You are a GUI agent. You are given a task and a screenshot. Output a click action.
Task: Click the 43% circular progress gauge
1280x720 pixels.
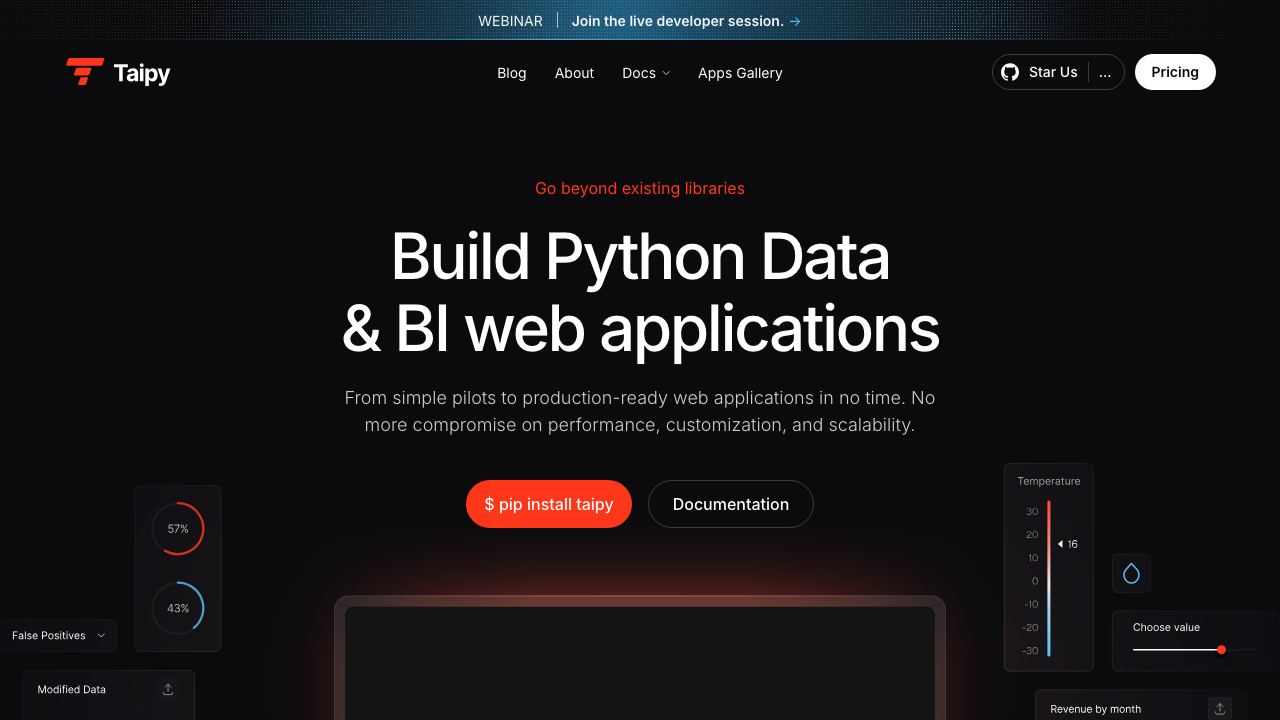point(178,608)
